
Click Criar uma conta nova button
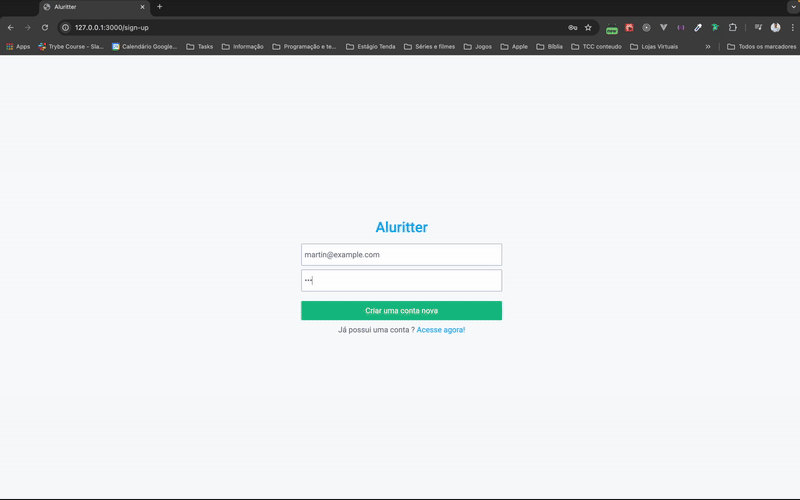tap(402, 311)
